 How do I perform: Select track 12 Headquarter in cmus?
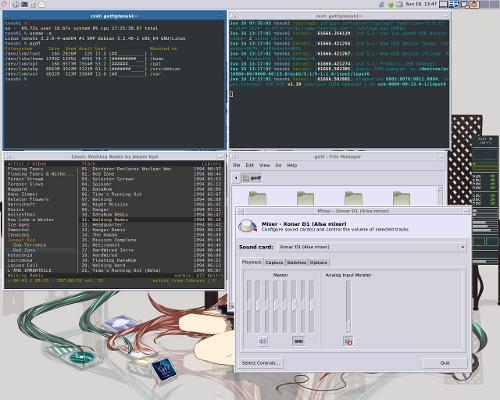coord(152,225)
